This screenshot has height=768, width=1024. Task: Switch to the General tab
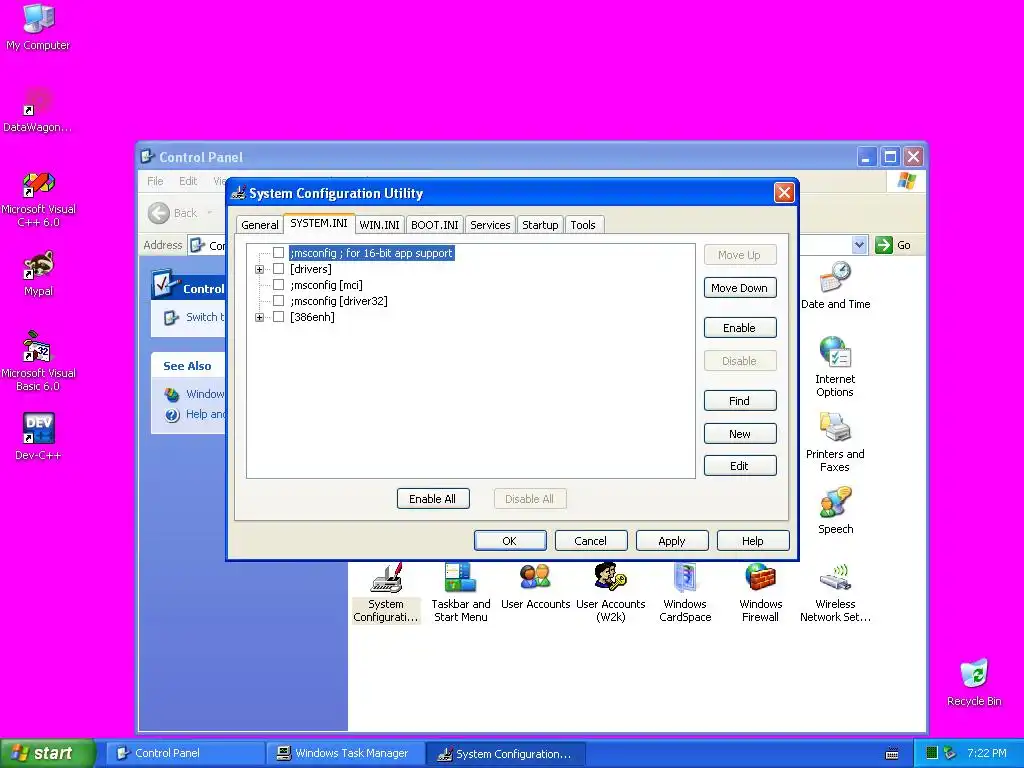[259, 225]
